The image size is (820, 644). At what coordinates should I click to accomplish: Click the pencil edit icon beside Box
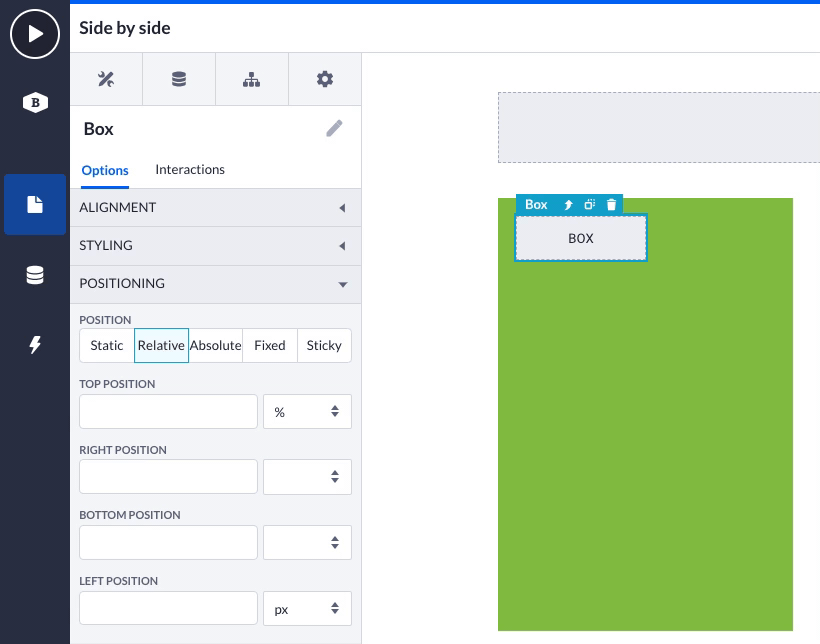click(334, 129)
